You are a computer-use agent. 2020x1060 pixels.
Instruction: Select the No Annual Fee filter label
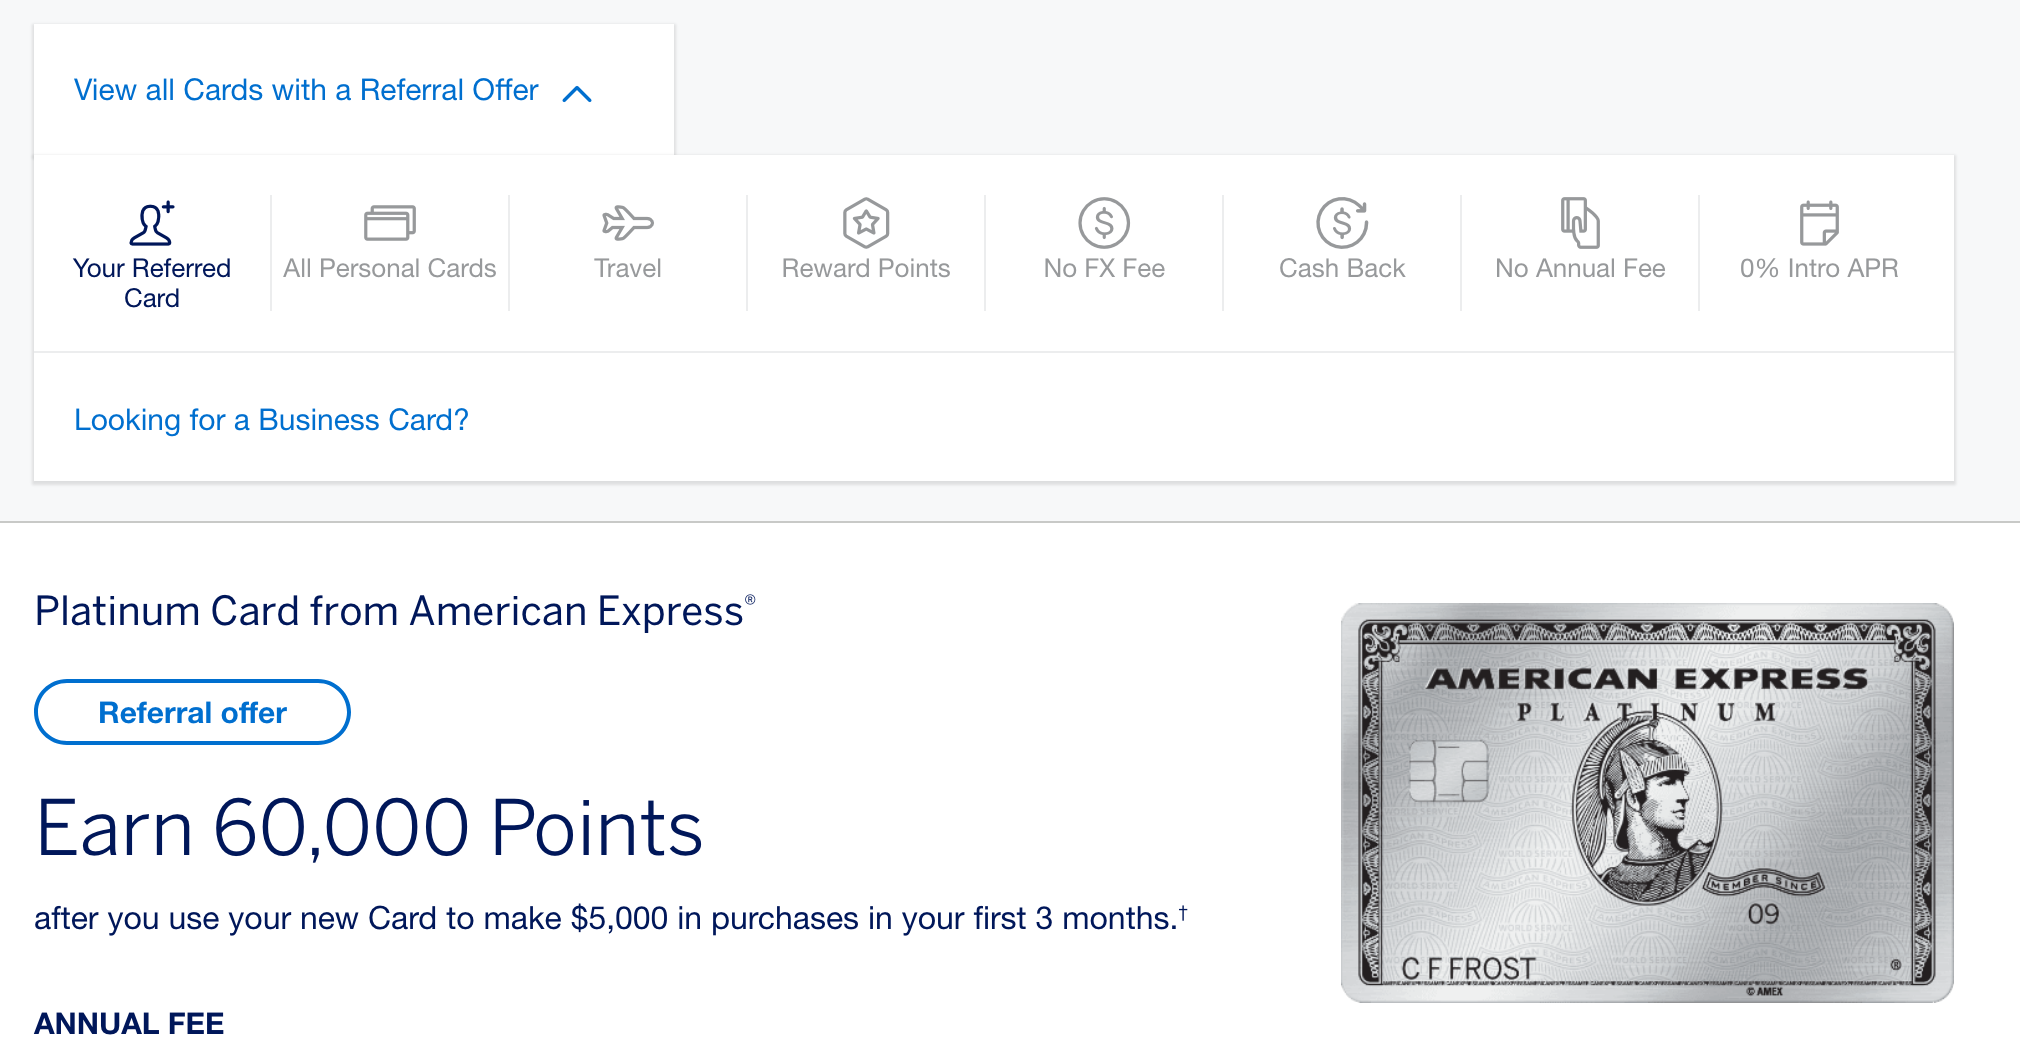click(1580, 268)
